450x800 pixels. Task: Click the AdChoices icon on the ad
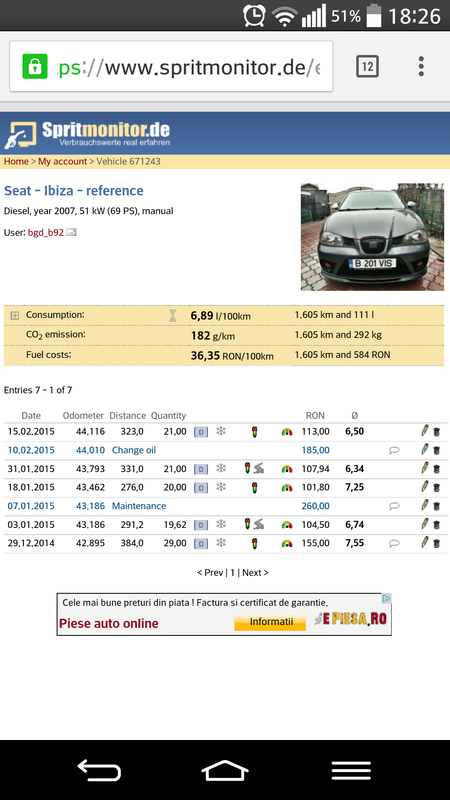click(387, 598)
